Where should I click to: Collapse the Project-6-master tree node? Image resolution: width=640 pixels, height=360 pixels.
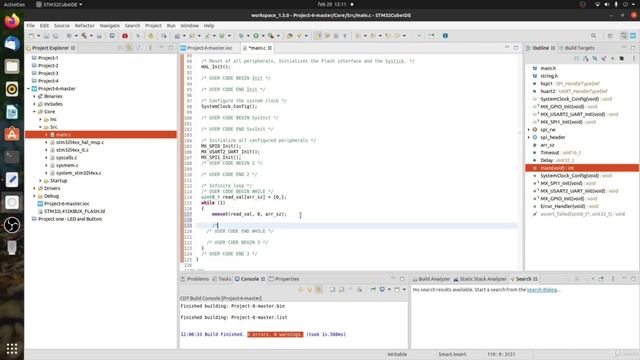pyautogui.click(x=29, y=89)
